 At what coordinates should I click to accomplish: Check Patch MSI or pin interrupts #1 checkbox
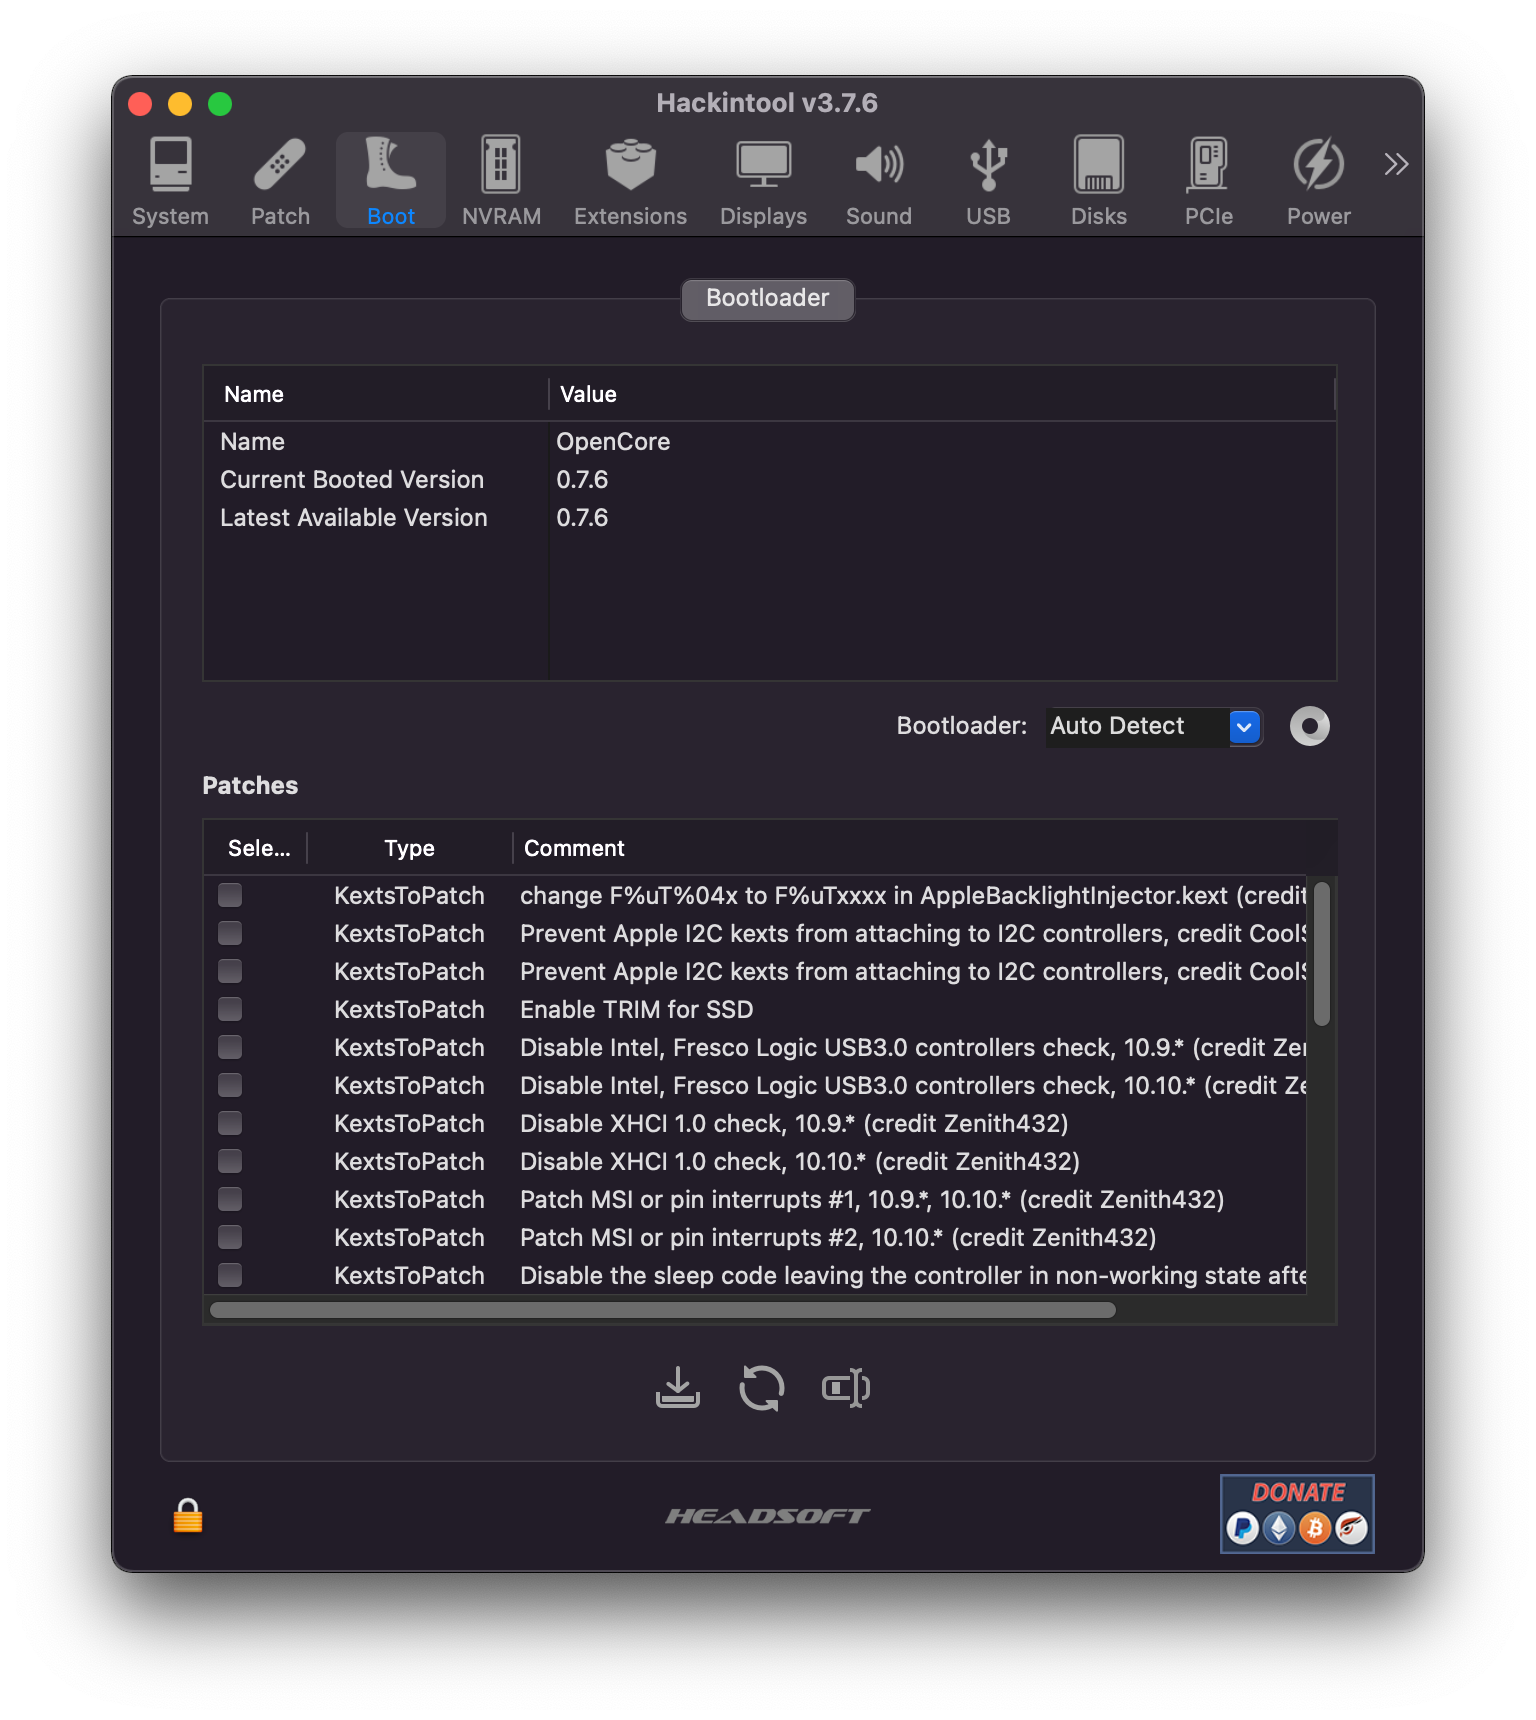(x=230, y=1199)
